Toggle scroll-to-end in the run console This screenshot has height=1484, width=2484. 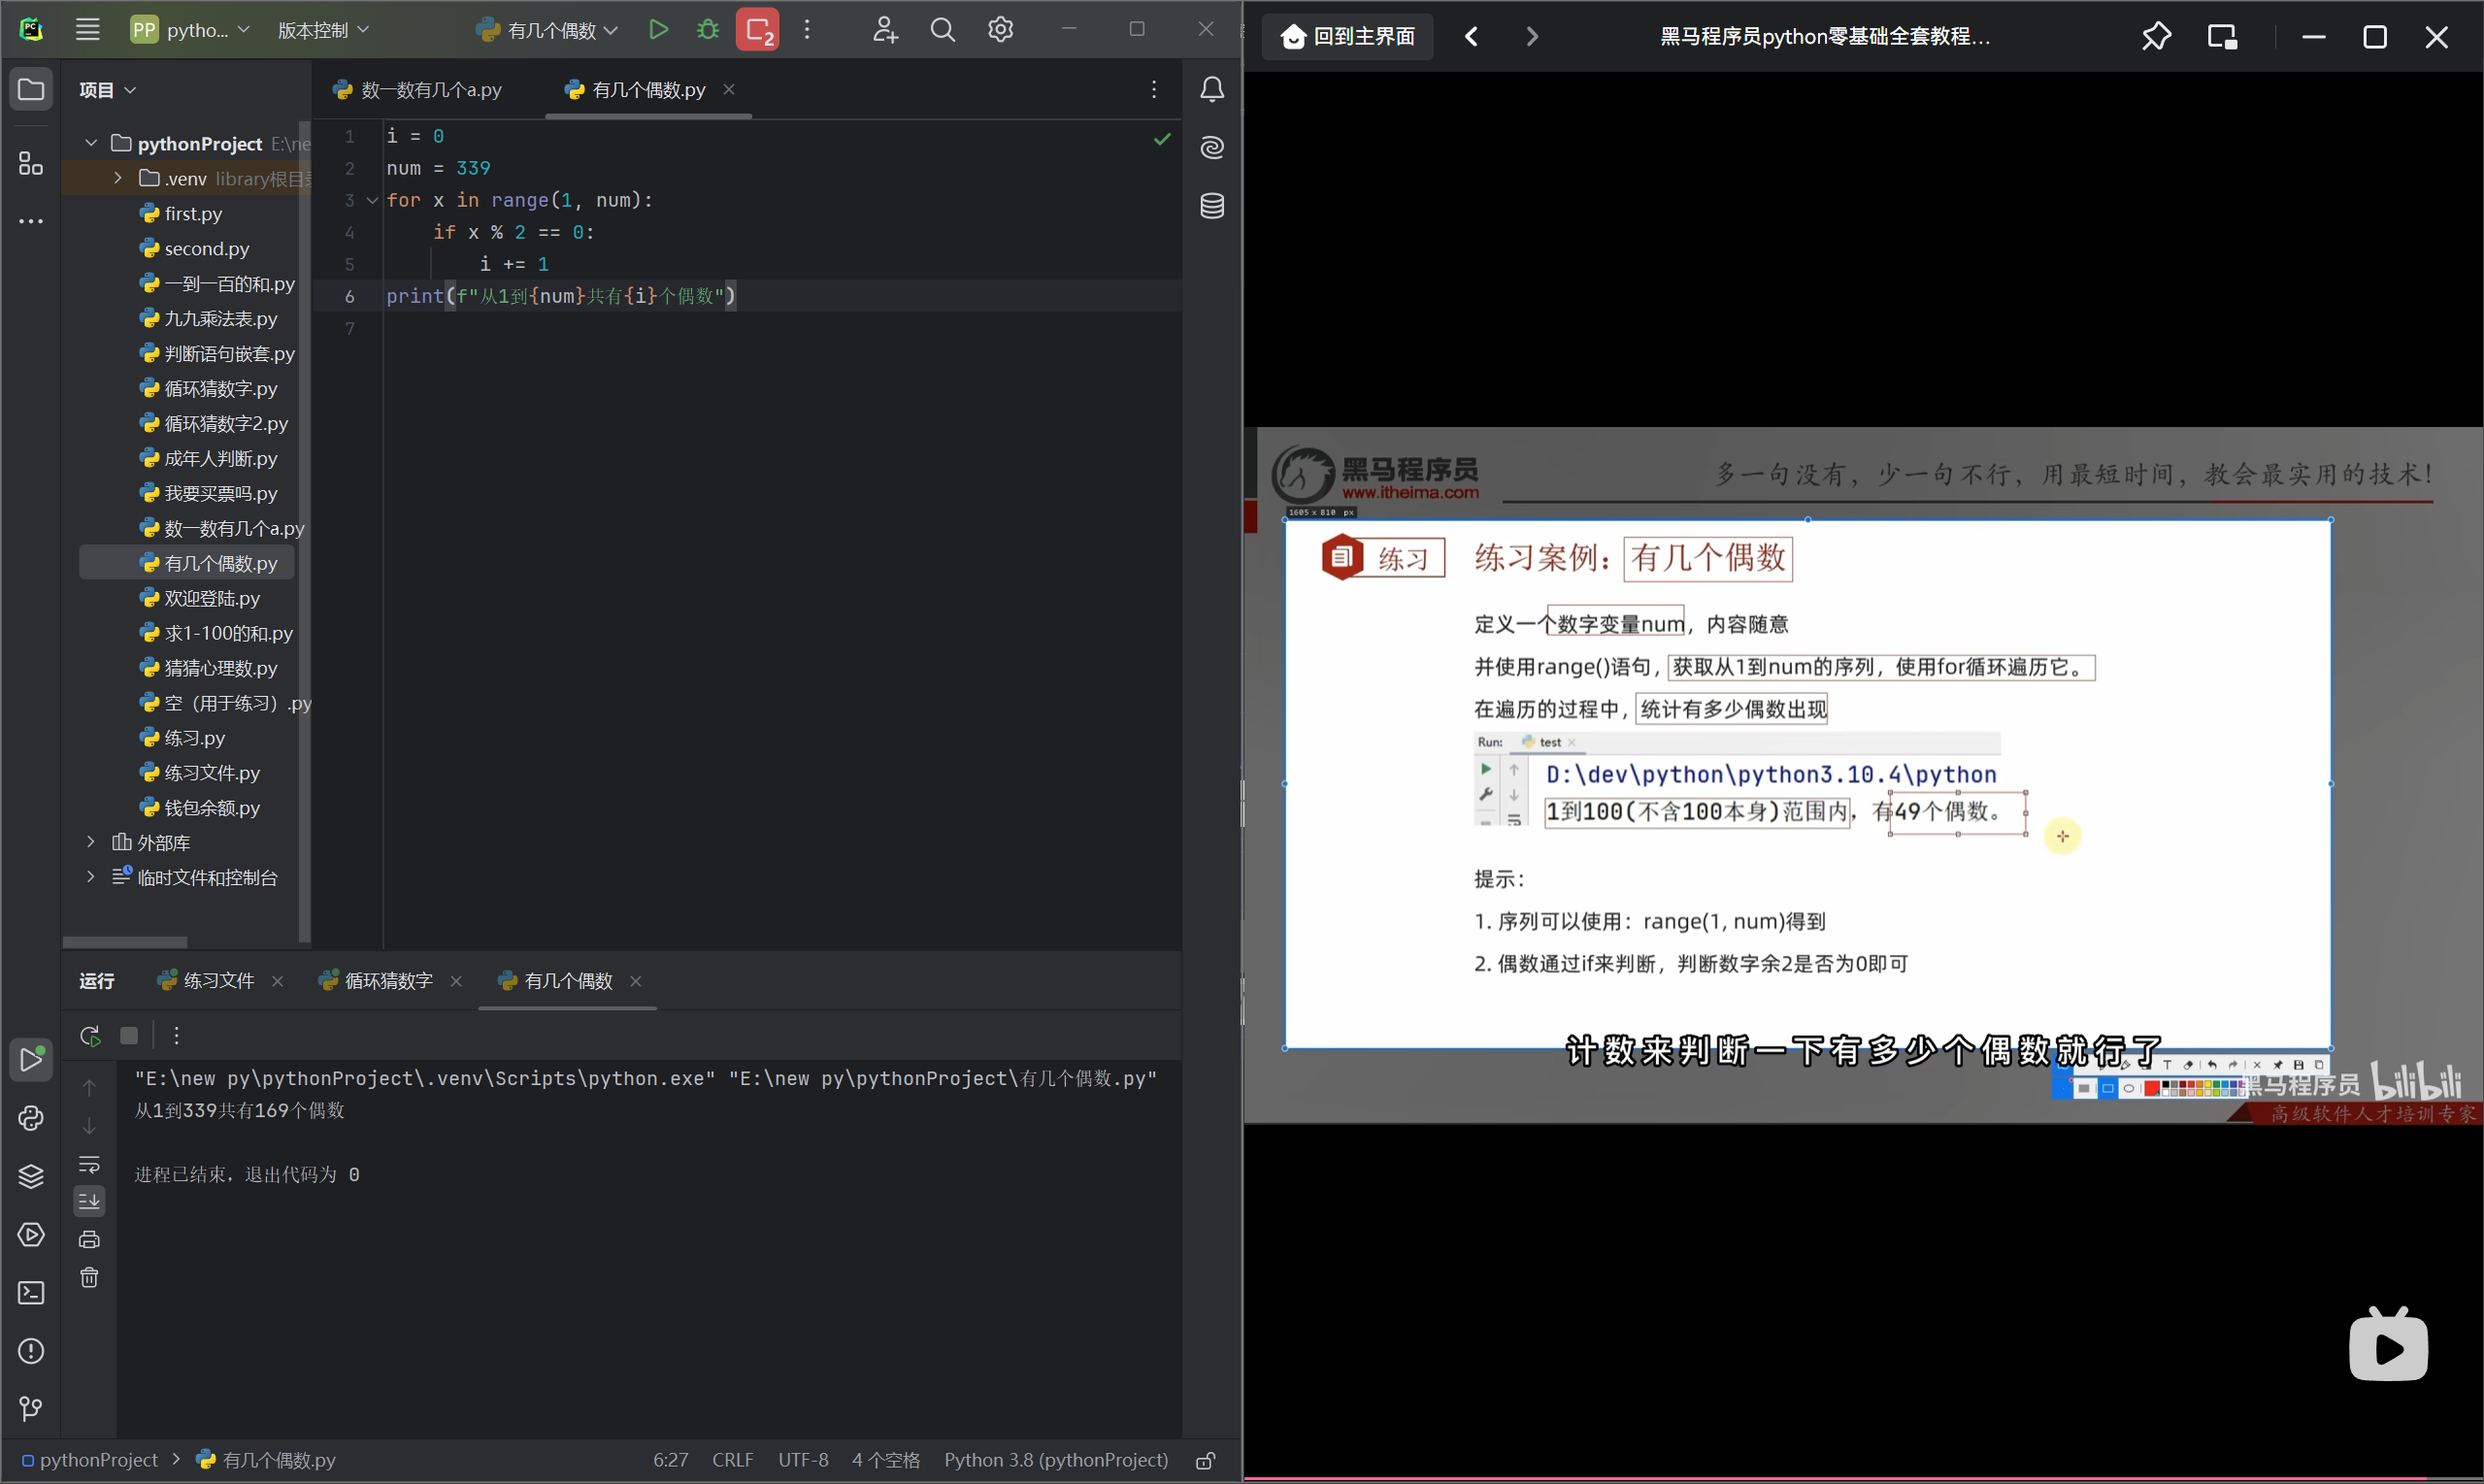coord(90,1201)
